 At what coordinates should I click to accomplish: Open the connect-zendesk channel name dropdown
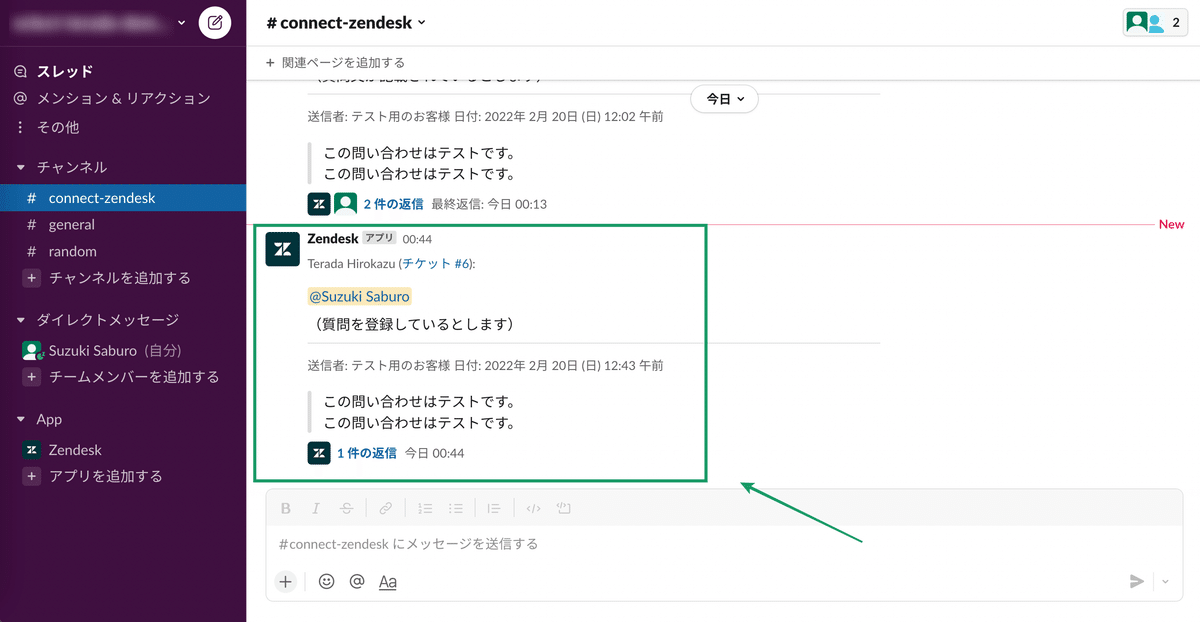[x=346, y=22]
